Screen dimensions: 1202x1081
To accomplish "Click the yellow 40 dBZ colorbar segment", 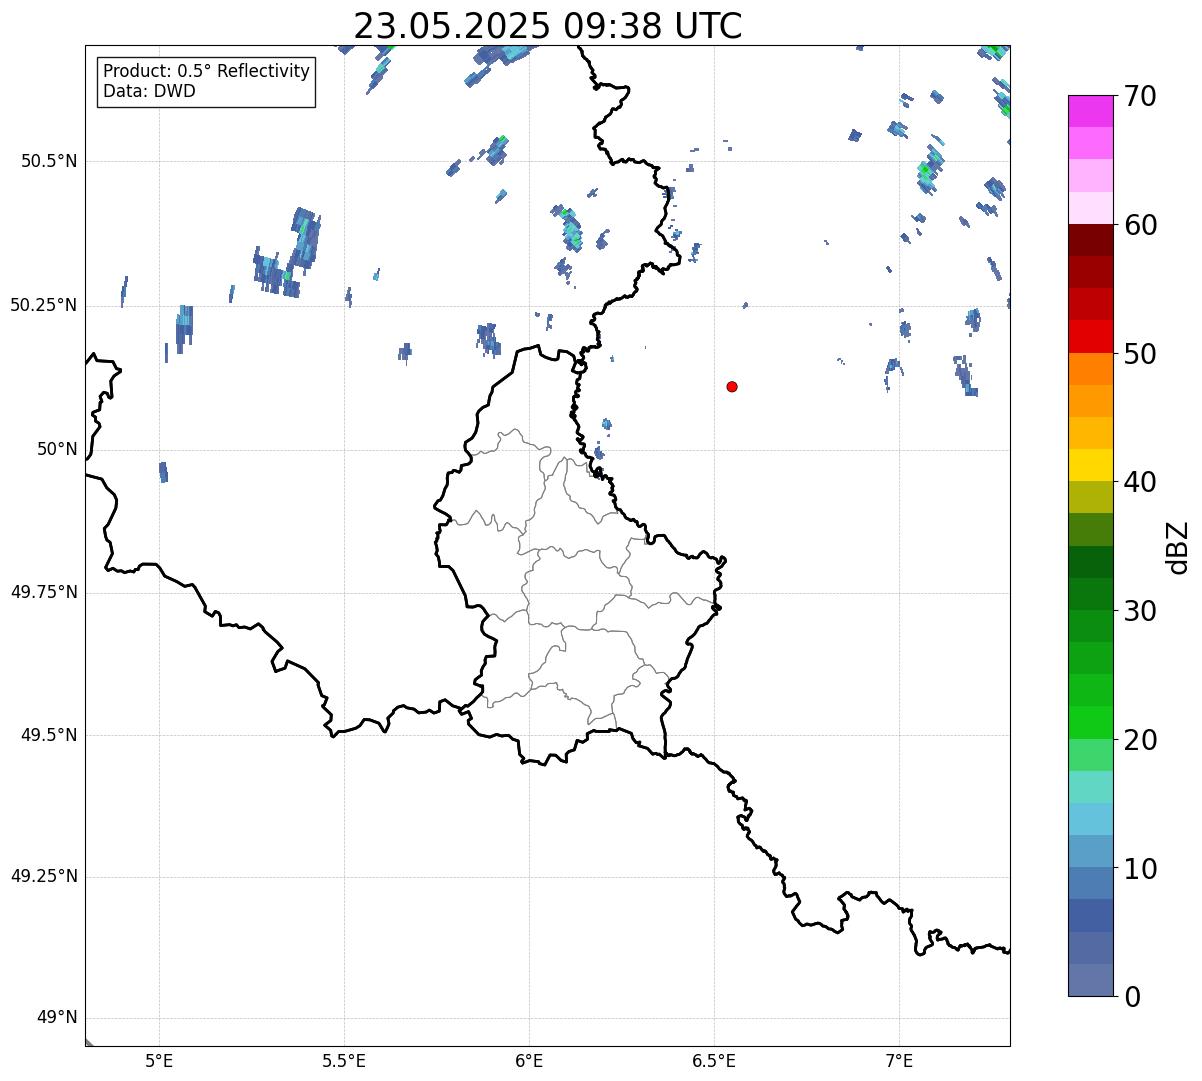I will point(1090,465).
